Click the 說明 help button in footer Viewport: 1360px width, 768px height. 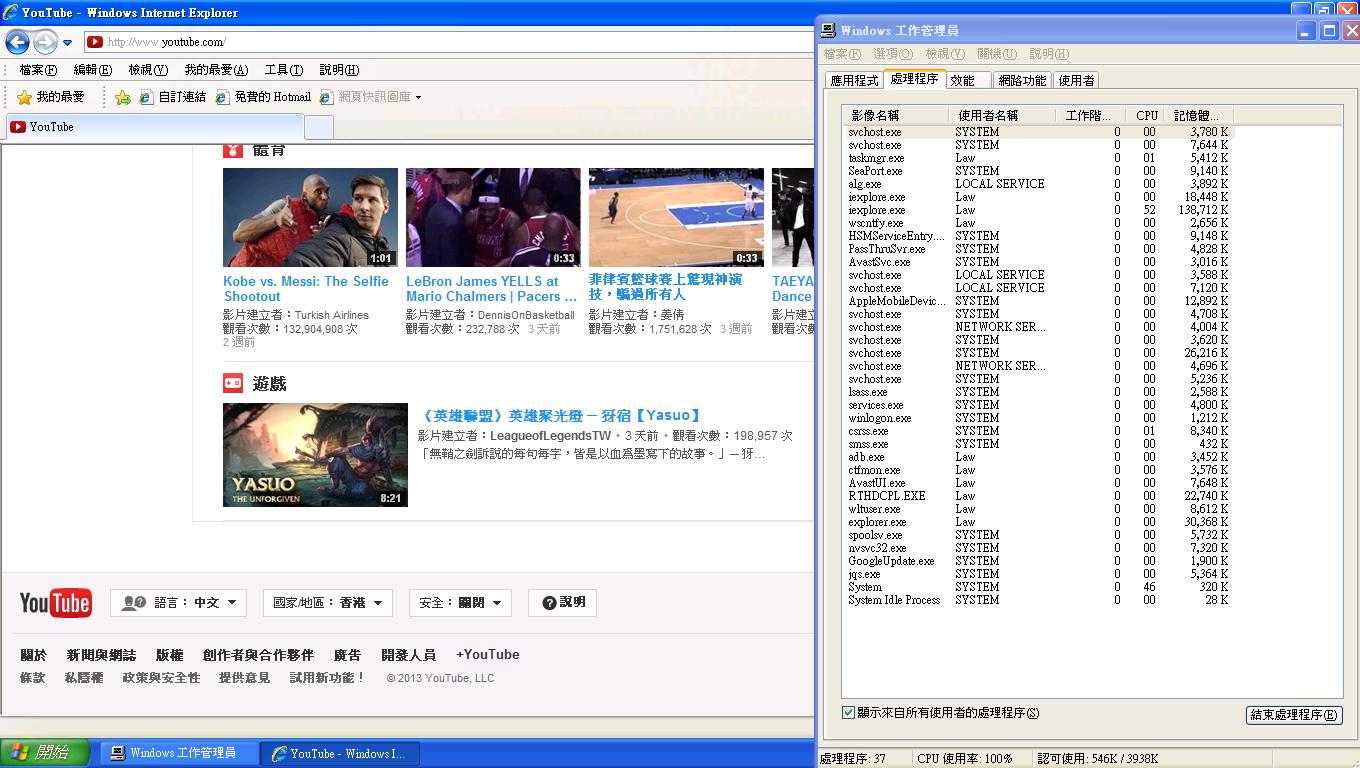(563, 602)
